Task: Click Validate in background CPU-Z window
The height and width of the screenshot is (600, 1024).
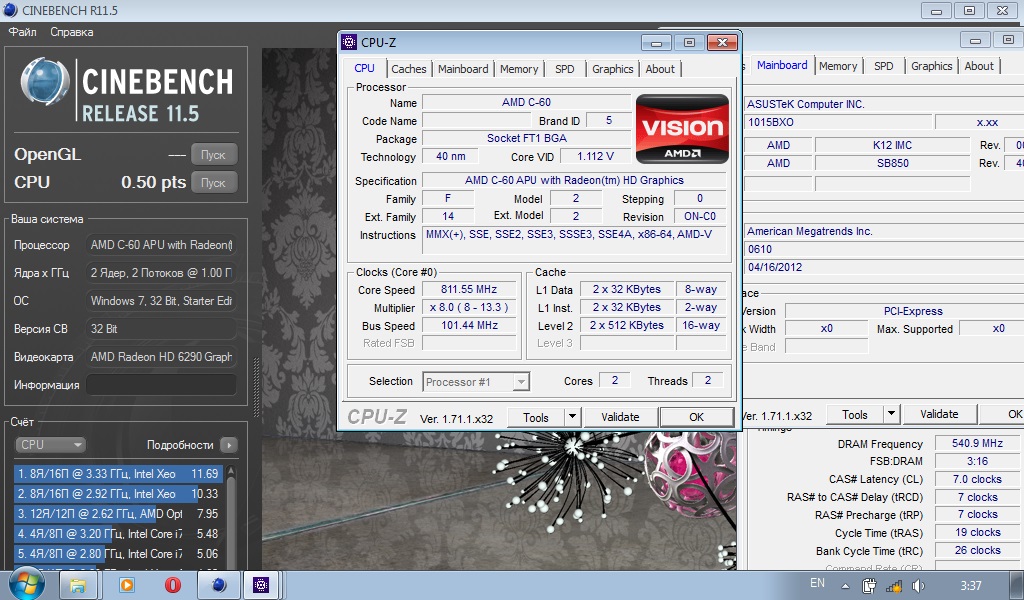Action: tap(939, 415)
